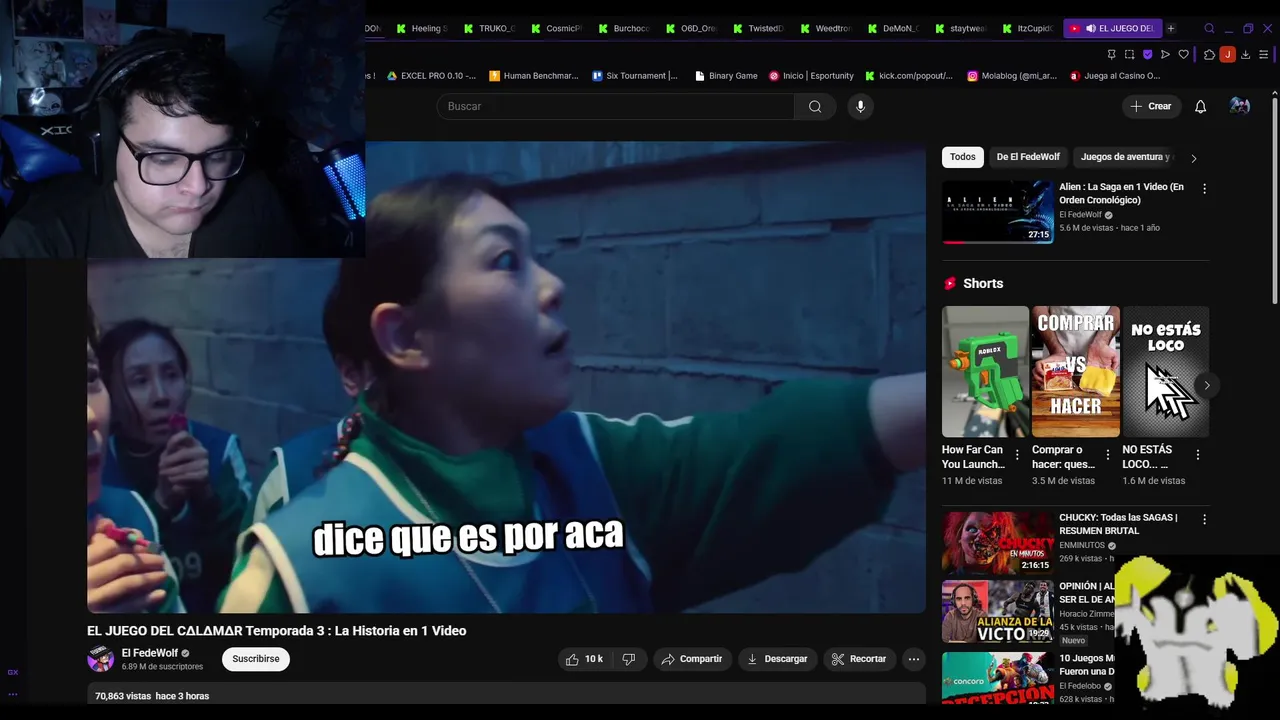Open EXCEL PRO 0.10 bookmark
Viewport: 1280px width, 720px height.
(432, 76)
